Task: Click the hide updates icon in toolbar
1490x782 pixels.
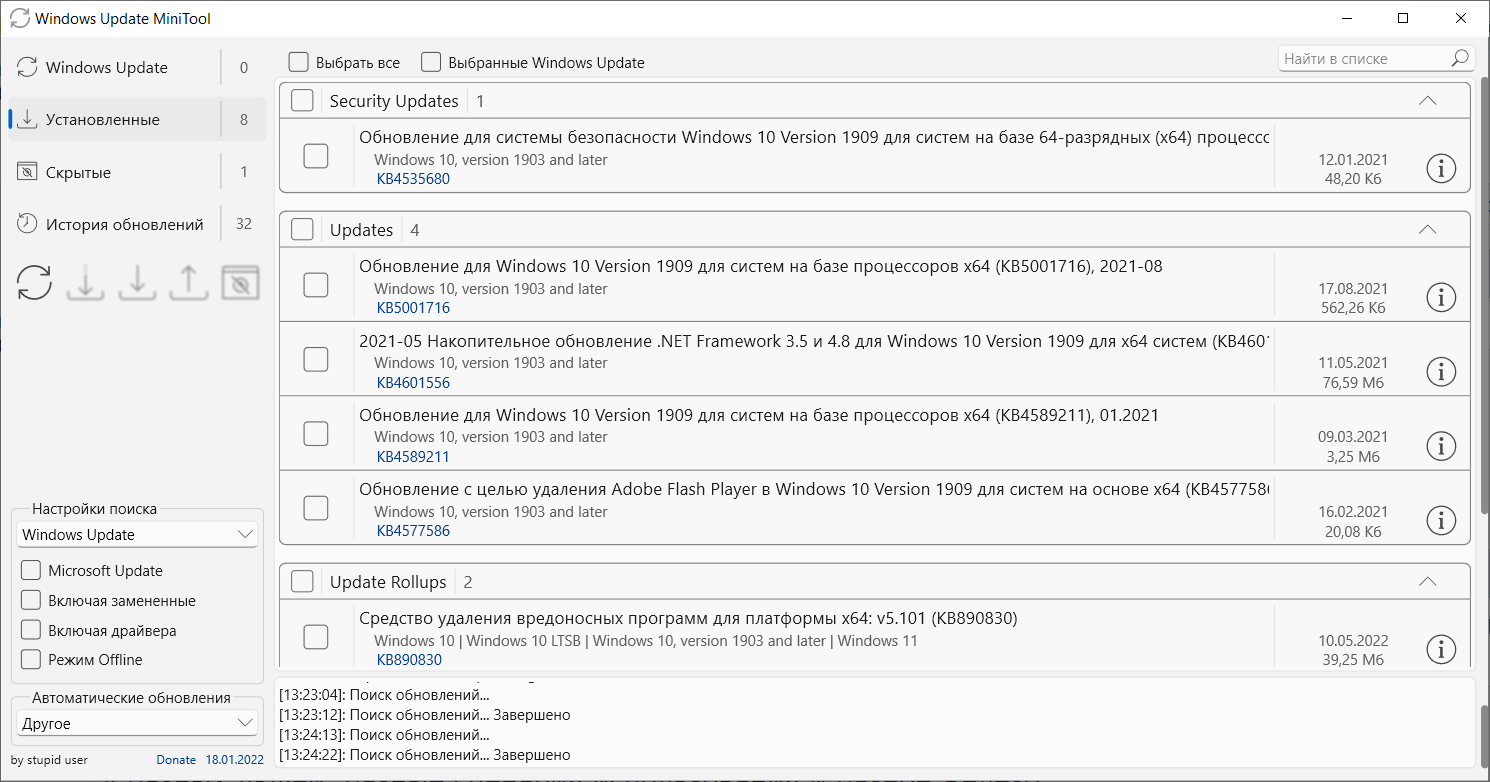Action: (x=240, y=283)
